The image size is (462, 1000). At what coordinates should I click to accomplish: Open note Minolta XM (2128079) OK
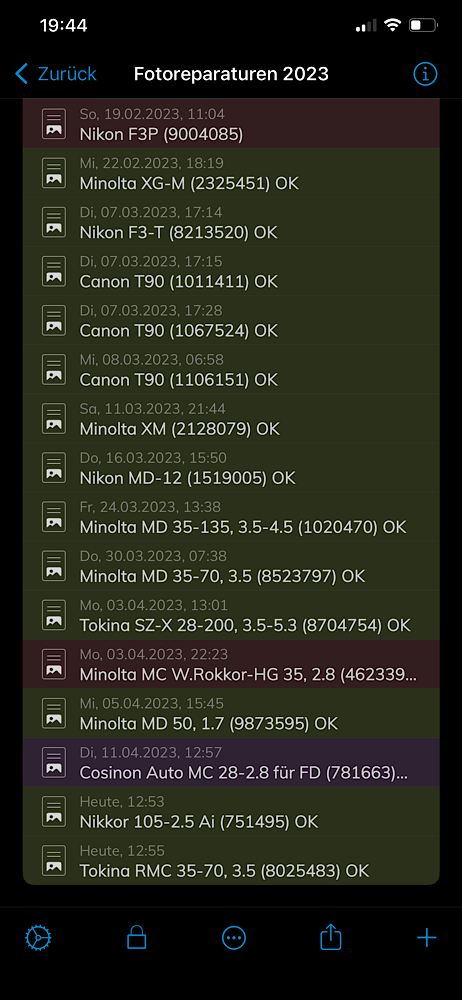coord(231,418)
